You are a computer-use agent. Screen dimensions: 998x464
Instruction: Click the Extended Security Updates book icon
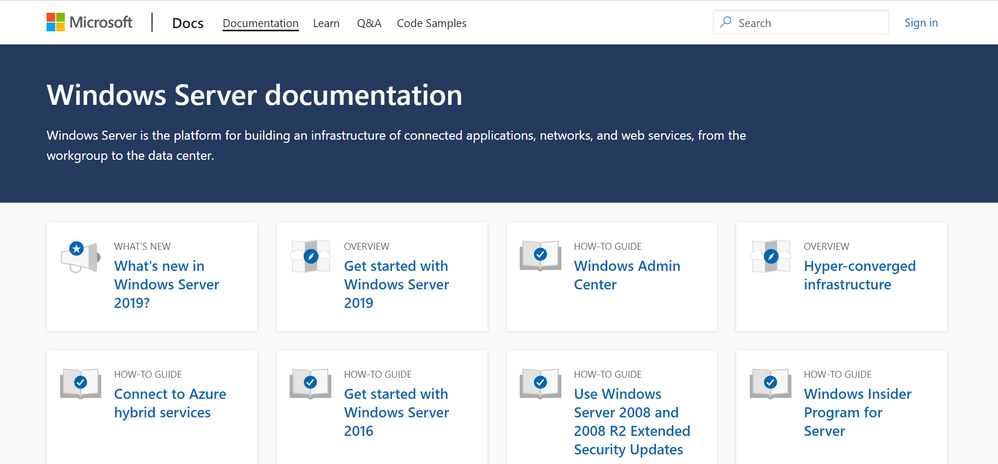[x=540, y=384]
